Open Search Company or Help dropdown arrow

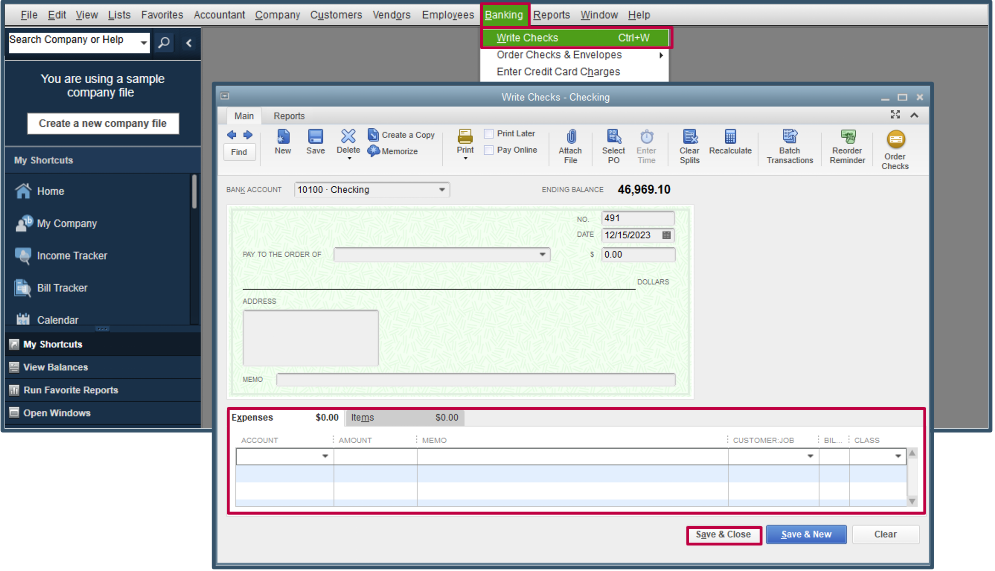click(x=144, y=43)
